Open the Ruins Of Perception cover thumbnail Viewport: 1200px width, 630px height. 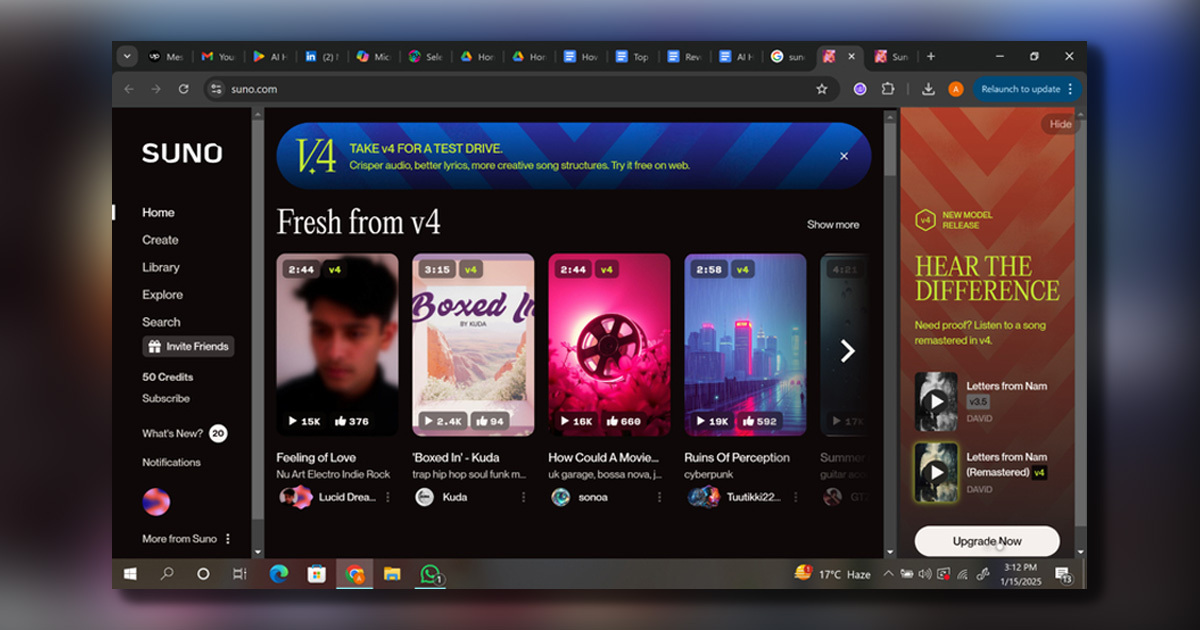coord(745,345)
